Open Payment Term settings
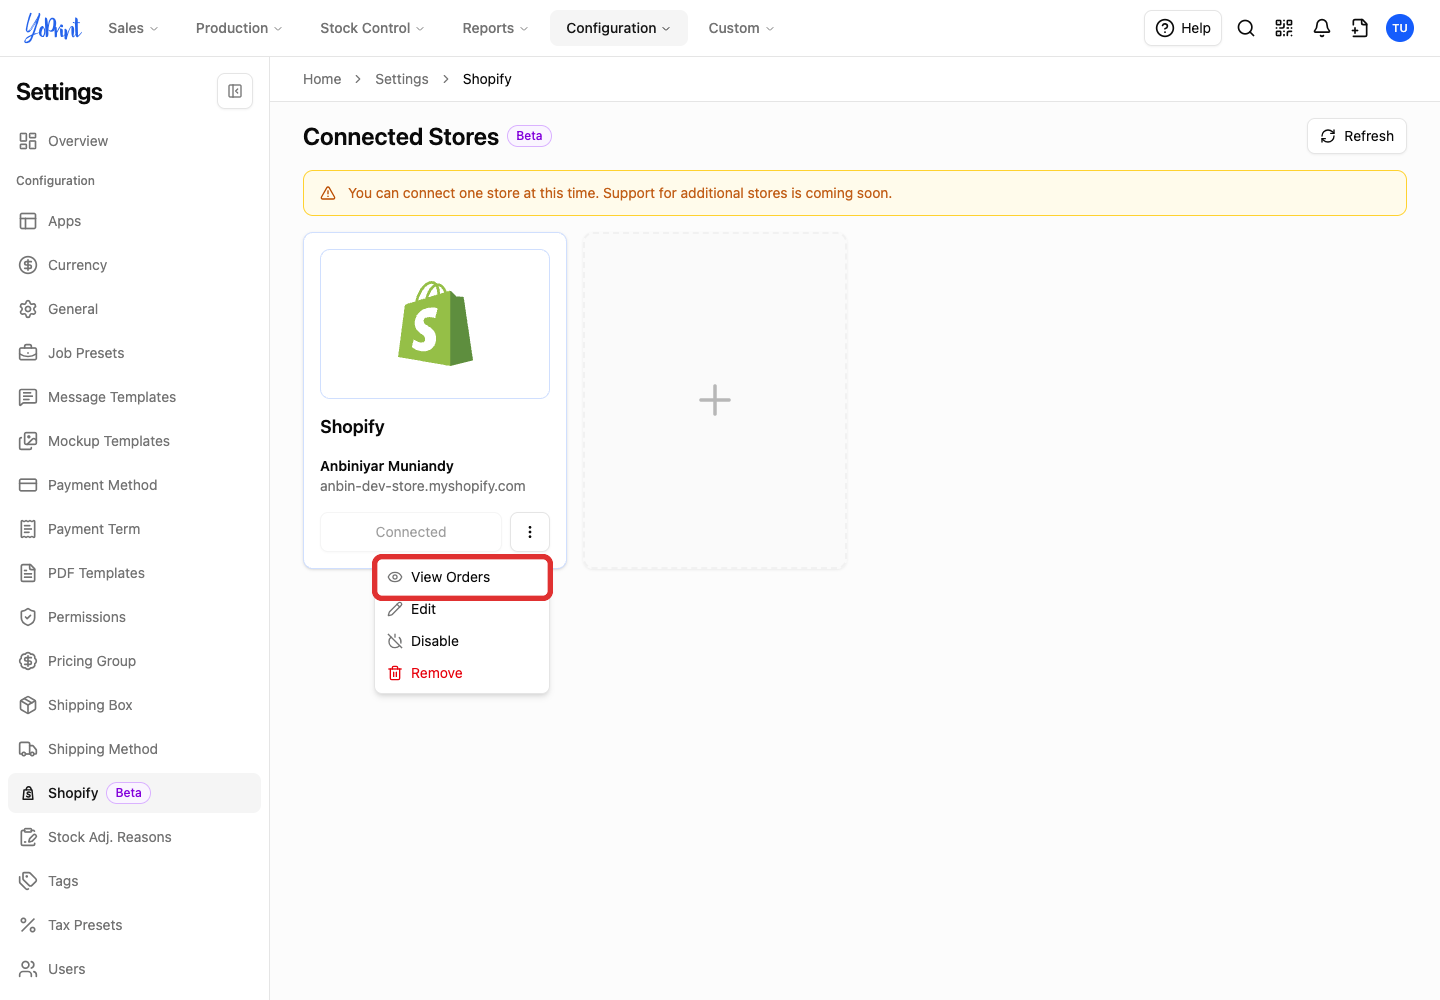The width and height of the screenshot is (1440, 1000). point(134,529)
